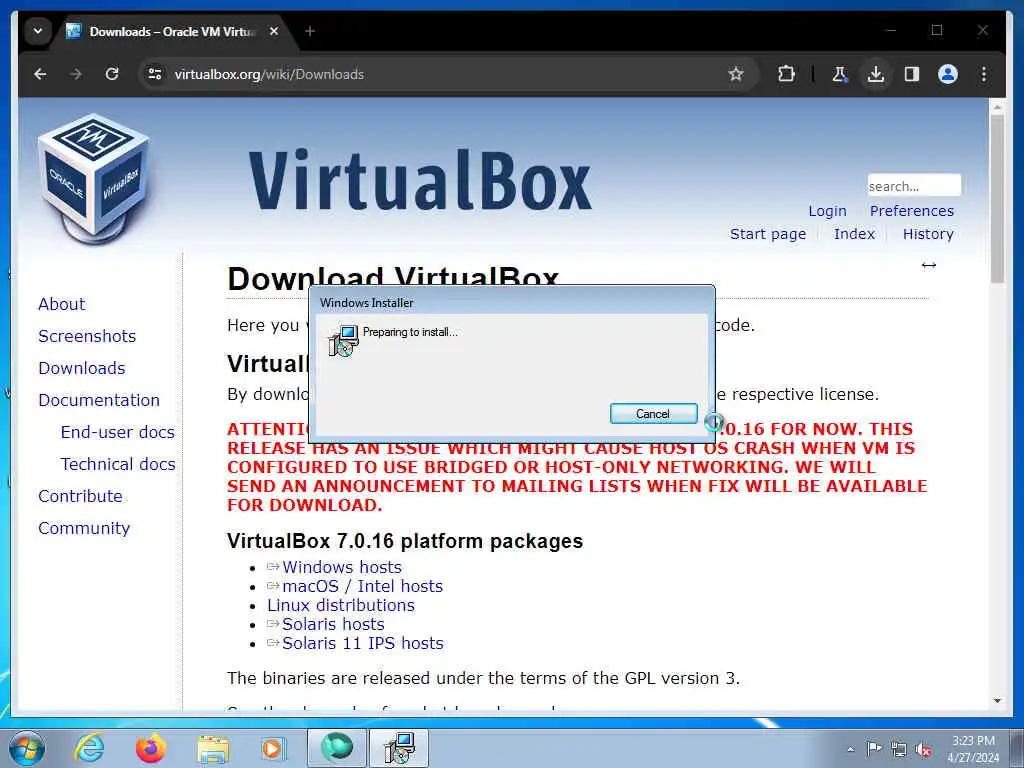Screen dimensions: 1024x768
Task: Open the Chrome profile avatar
Action: [948, 74]
